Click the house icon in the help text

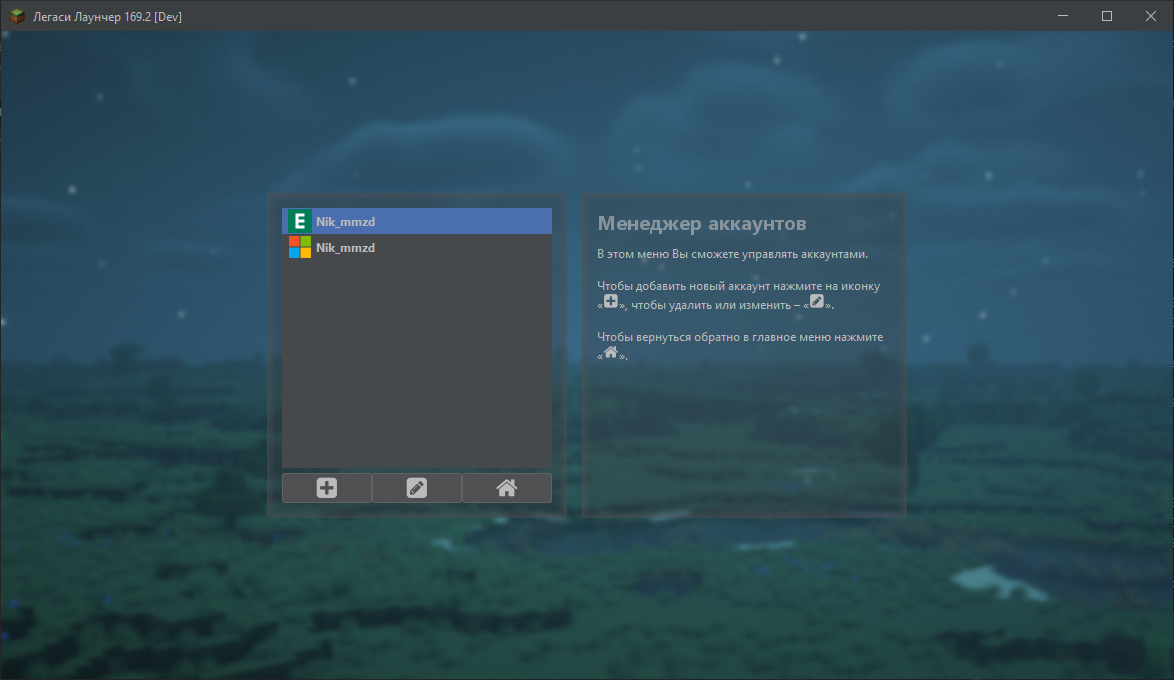[x=611, y=352]
